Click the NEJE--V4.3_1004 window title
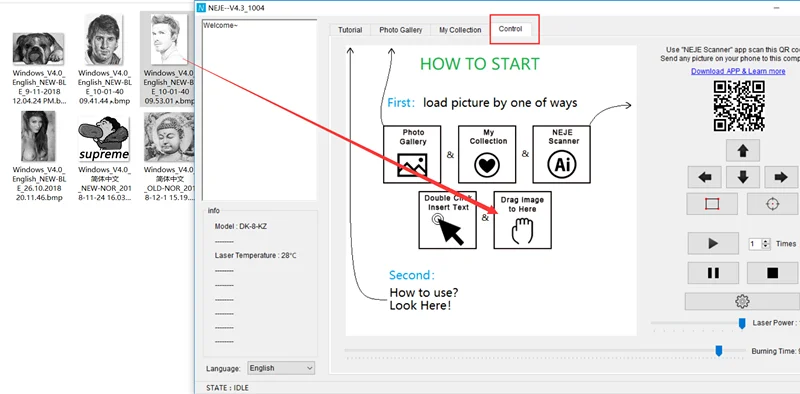 click(237, 8)
